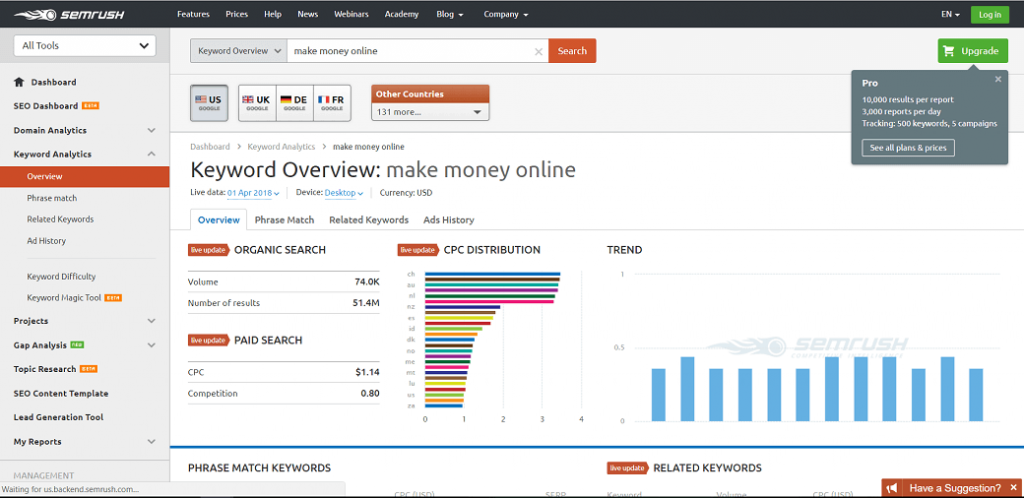The height and width of the screenshot is (498, 1024).
Task: Open News in the top menu
Action: pos(308,14)
